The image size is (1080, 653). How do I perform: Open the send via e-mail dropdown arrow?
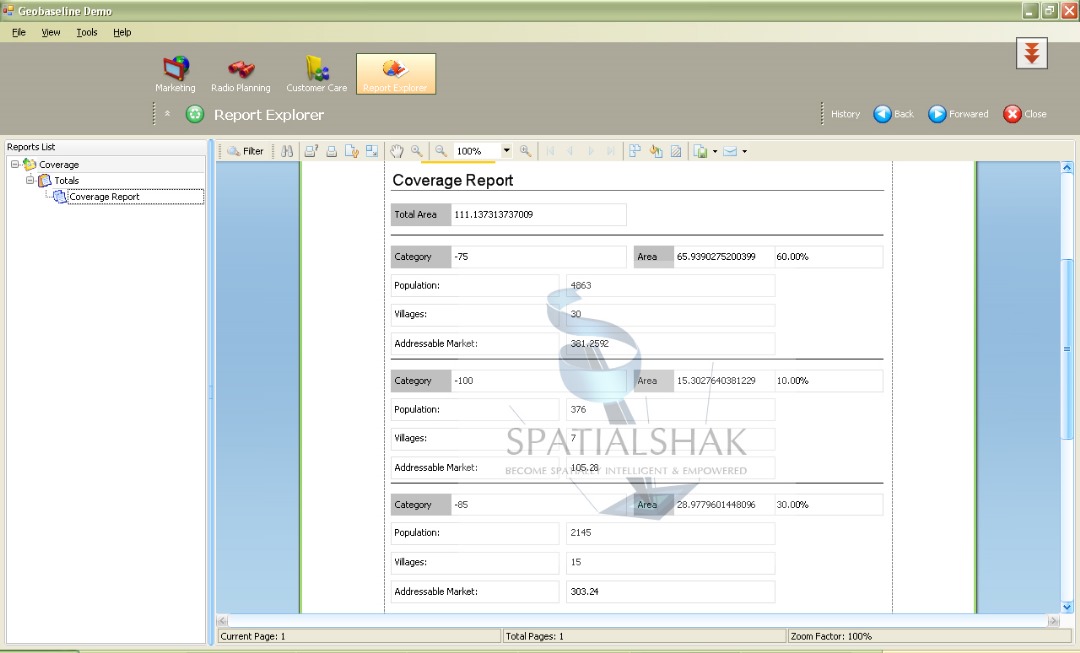coord(744,152)
